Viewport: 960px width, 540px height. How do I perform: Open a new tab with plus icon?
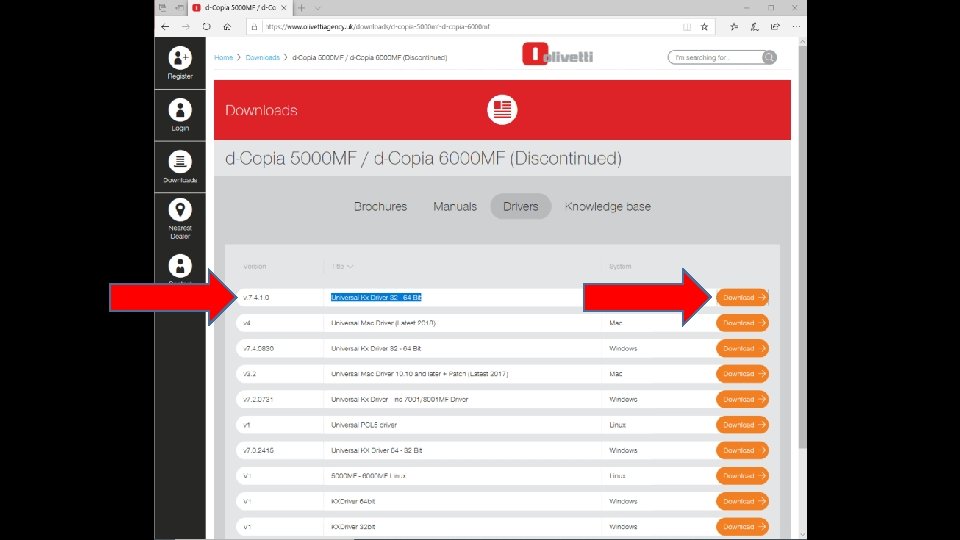(301, 8)
